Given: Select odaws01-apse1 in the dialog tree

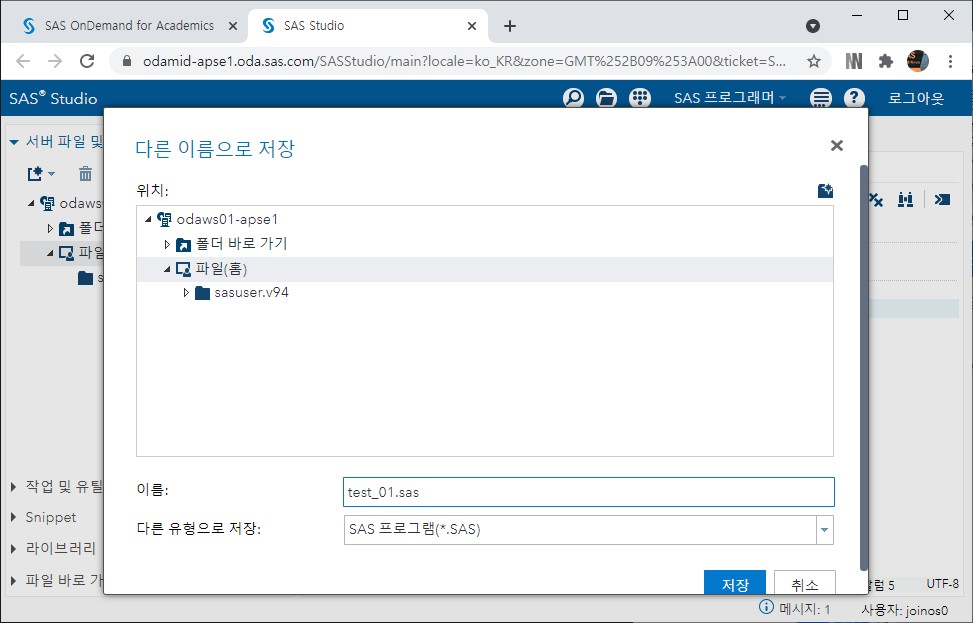Looking at the screenshot, I should [227, 219].
